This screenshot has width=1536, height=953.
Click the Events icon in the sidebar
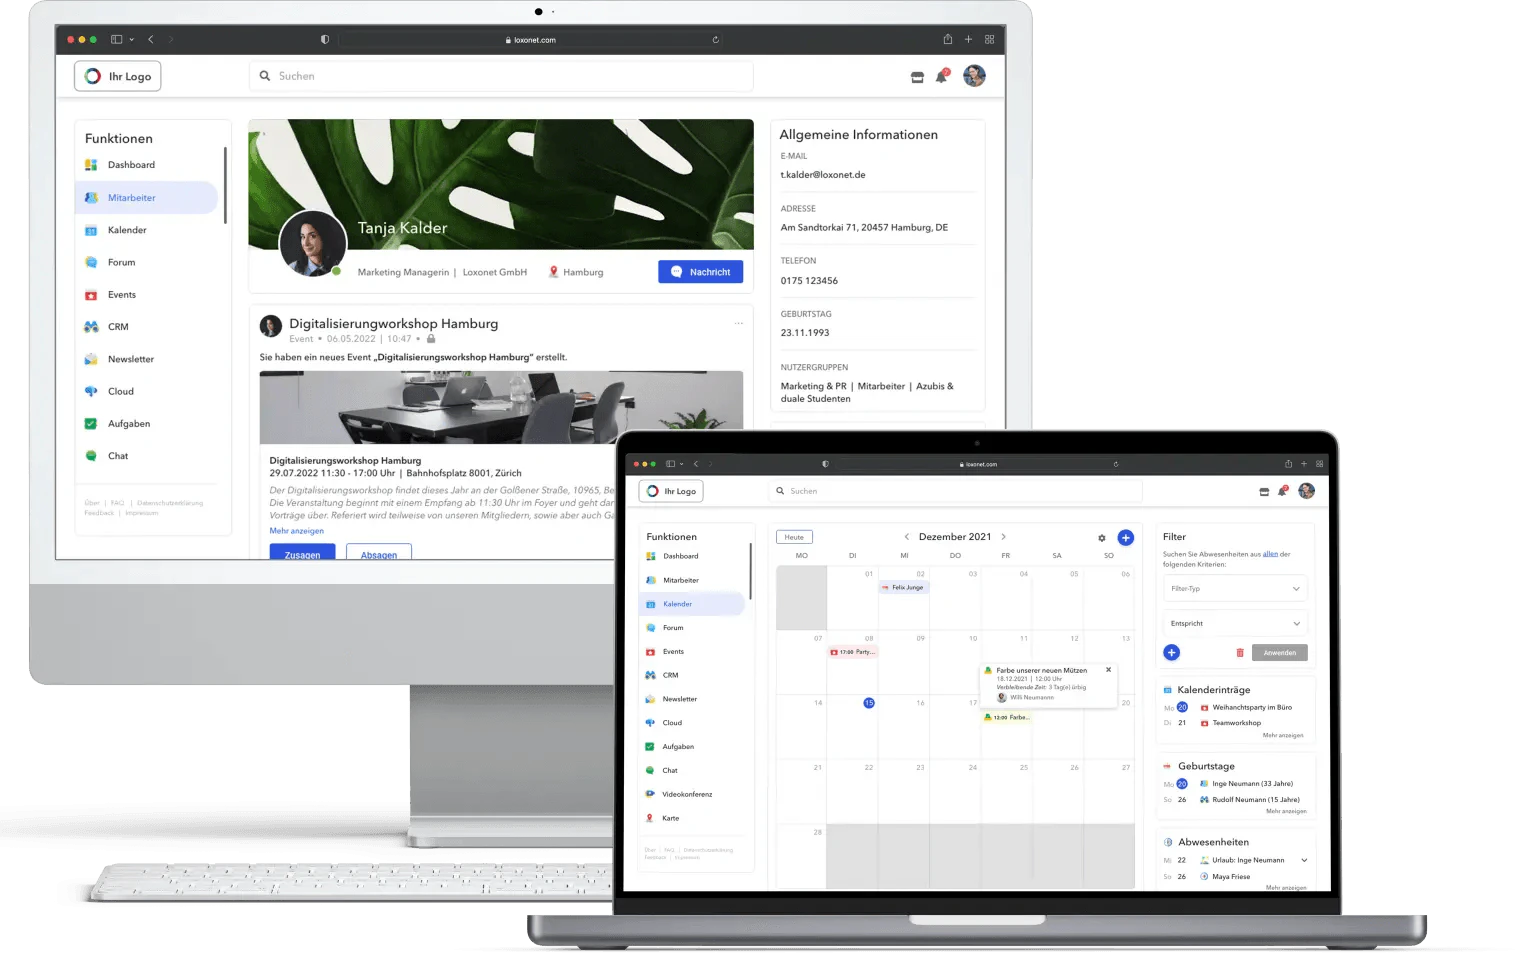[93, 294]
